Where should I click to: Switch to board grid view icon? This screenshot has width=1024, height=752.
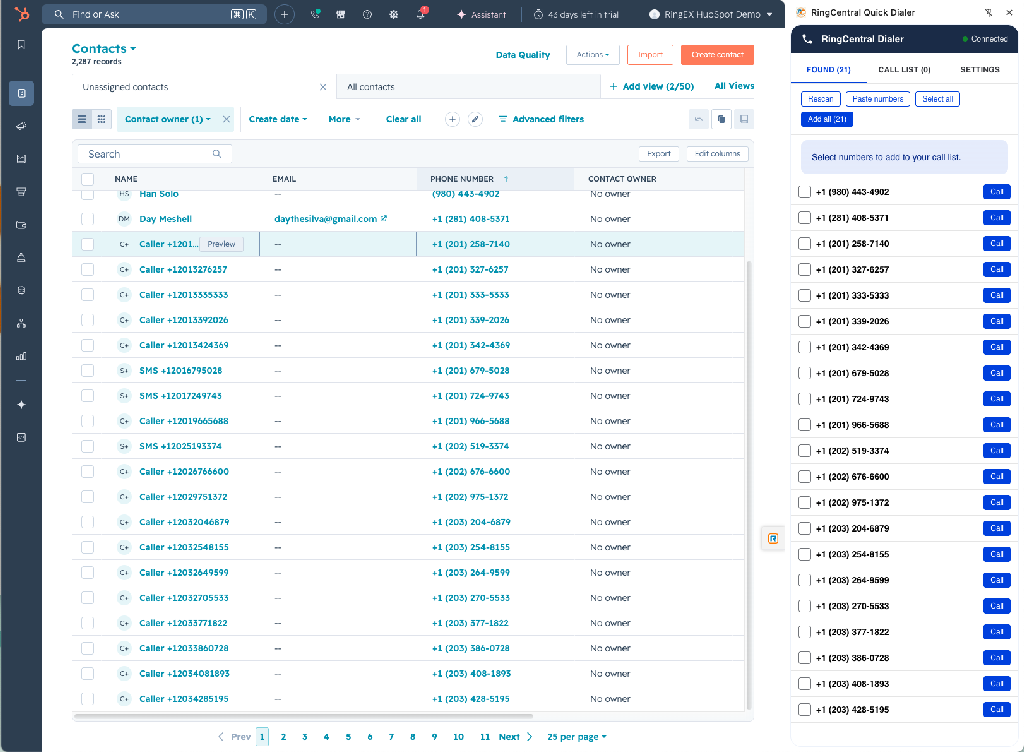click(x=101, y=119)
